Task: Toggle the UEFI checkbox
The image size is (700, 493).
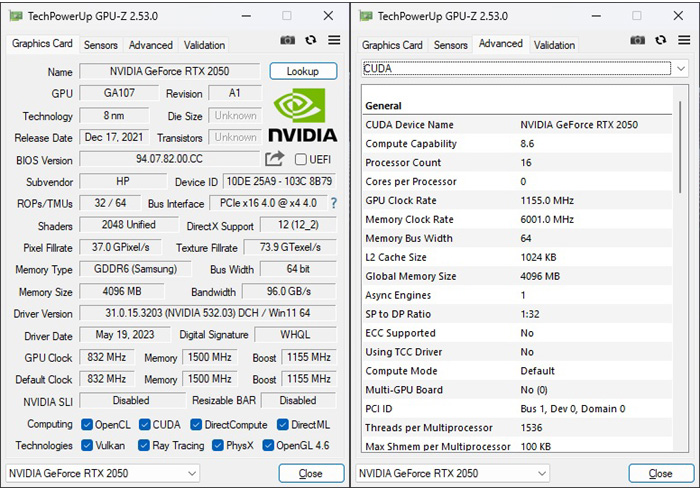Action: coord(301,159)
